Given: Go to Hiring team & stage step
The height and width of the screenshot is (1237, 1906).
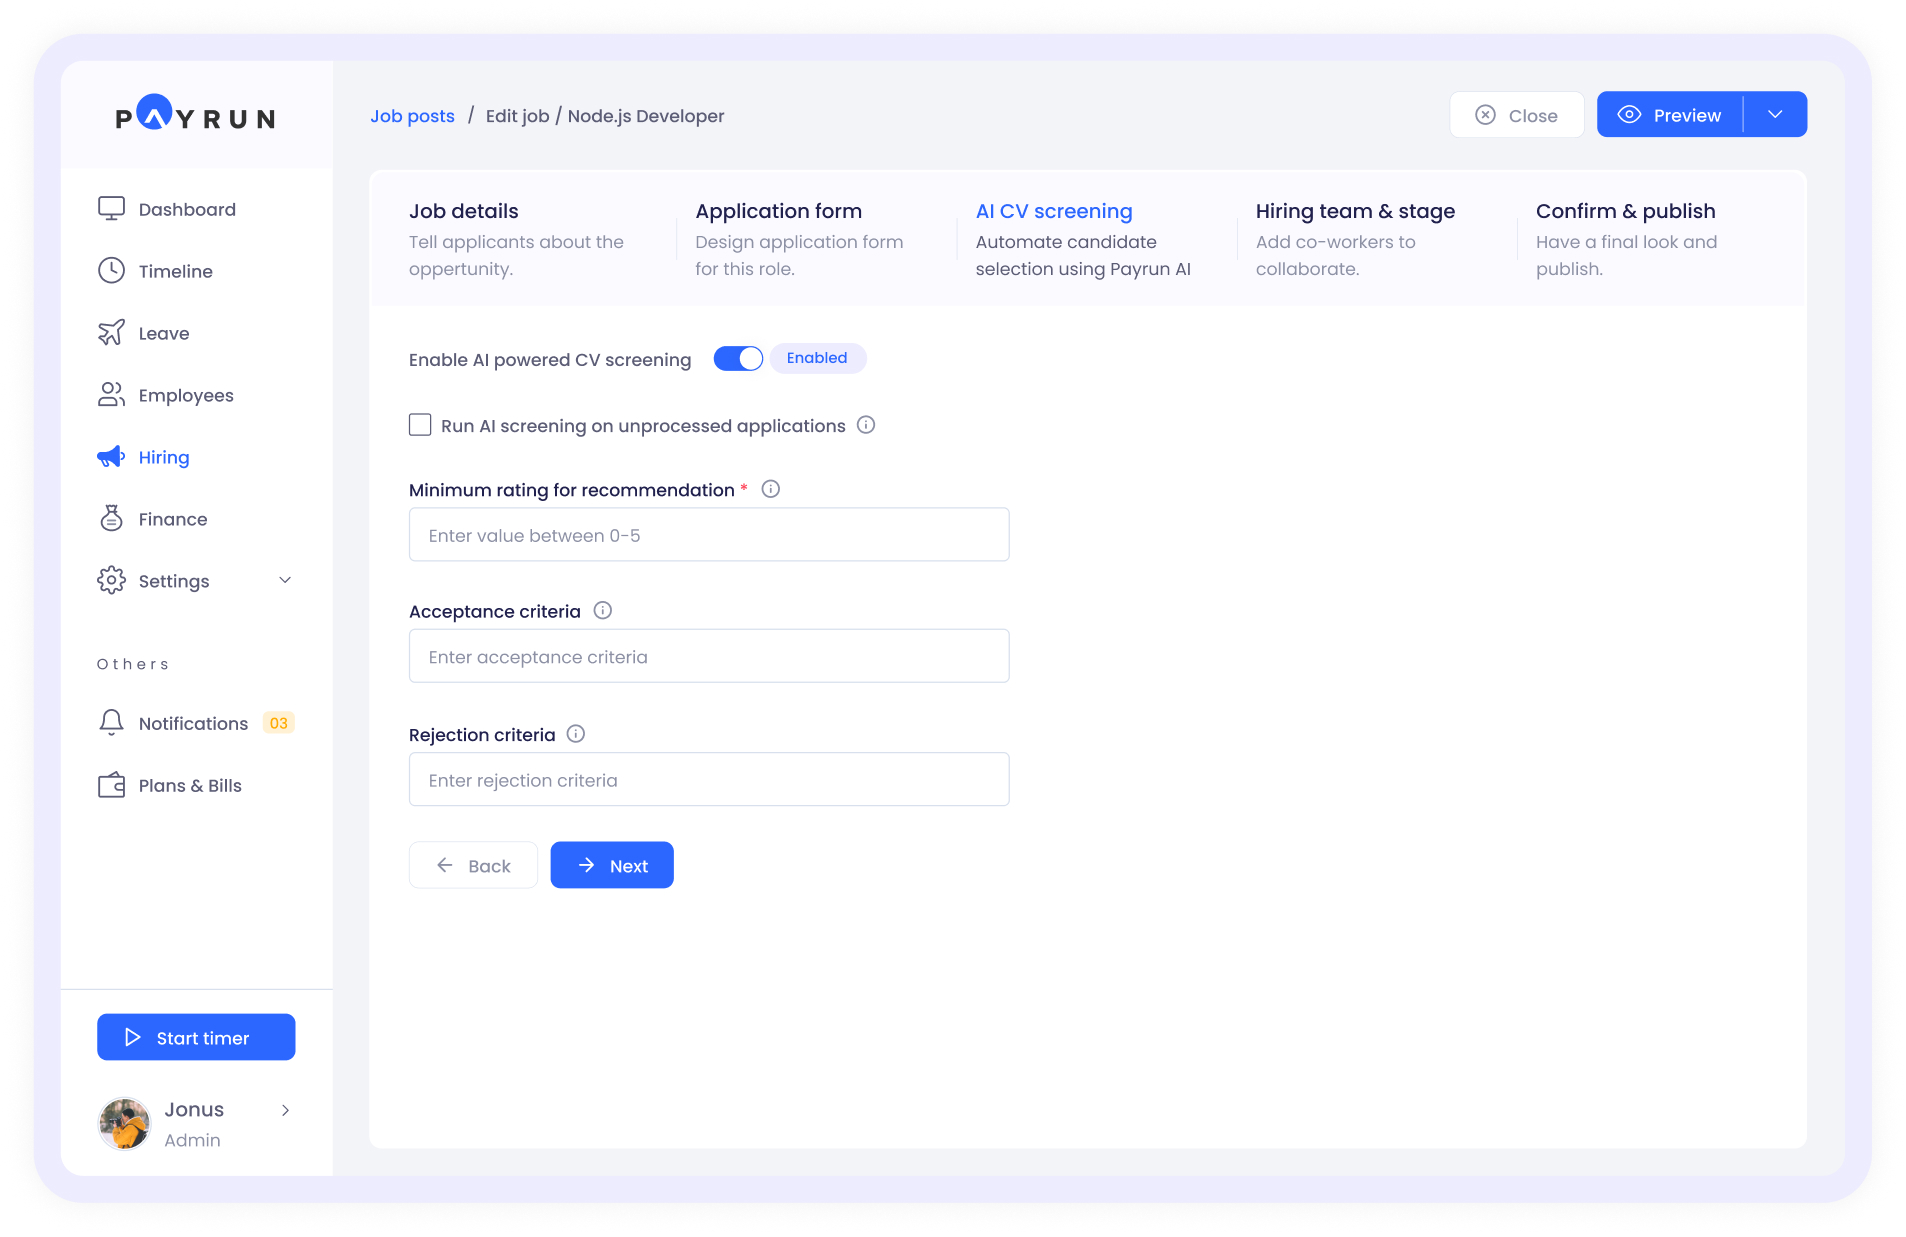Looking at the screenshot, I should 1354,211.
